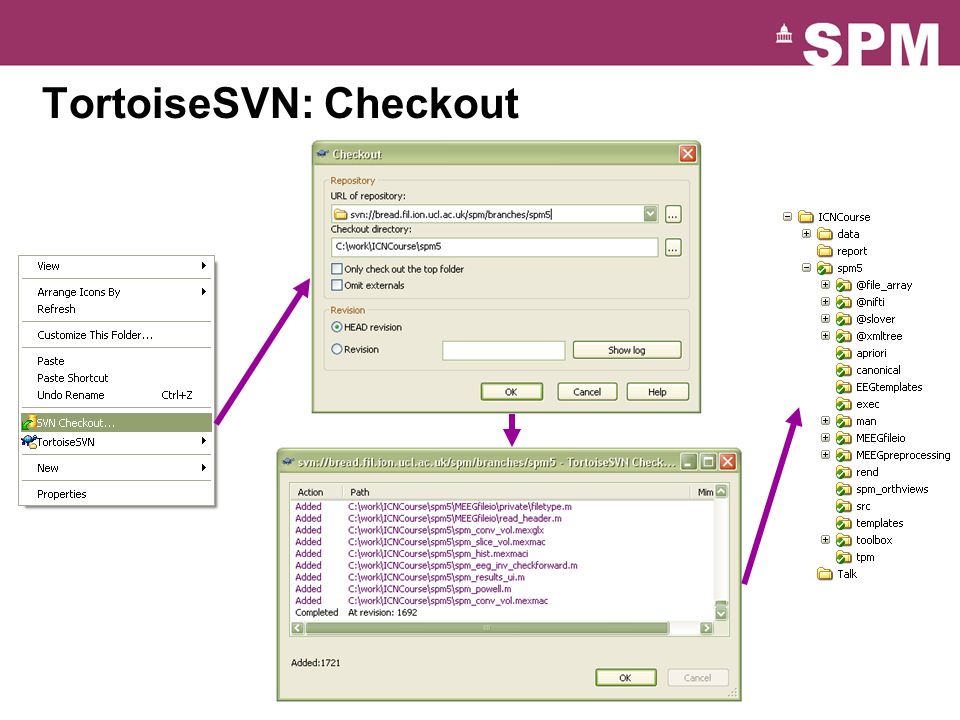Click horizontal scrollbar left arrow

coord(298,628)
